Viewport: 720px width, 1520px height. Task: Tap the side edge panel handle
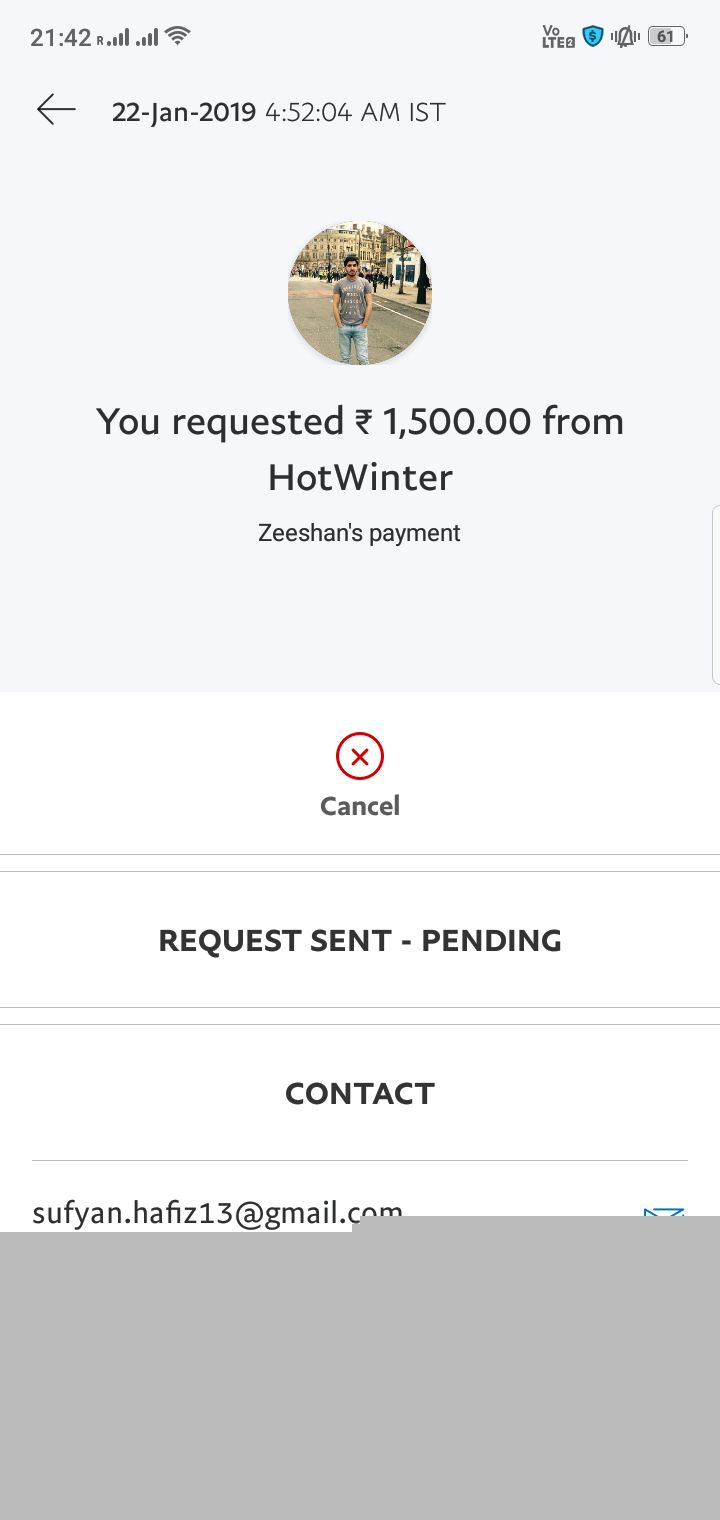coord(715,595)
